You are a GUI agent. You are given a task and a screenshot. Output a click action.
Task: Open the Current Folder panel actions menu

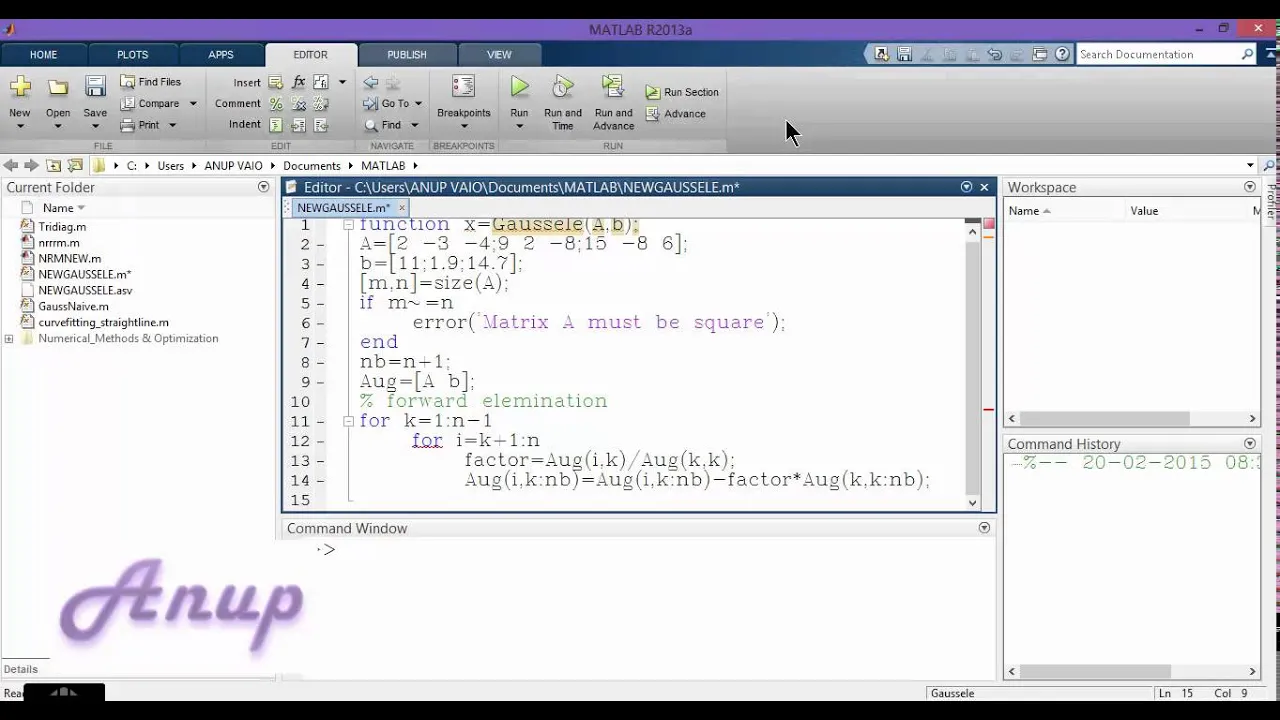(x=264, y=187)
